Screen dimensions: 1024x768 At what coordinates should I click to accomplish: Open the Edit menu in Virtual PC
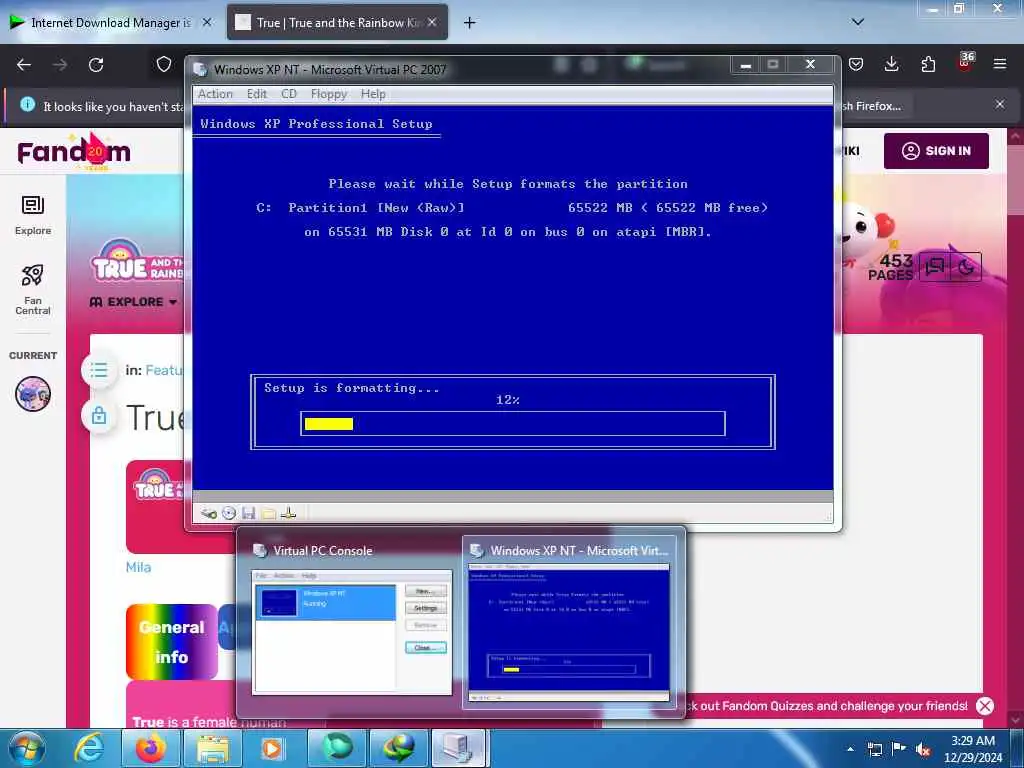click(x=257, y=94)
